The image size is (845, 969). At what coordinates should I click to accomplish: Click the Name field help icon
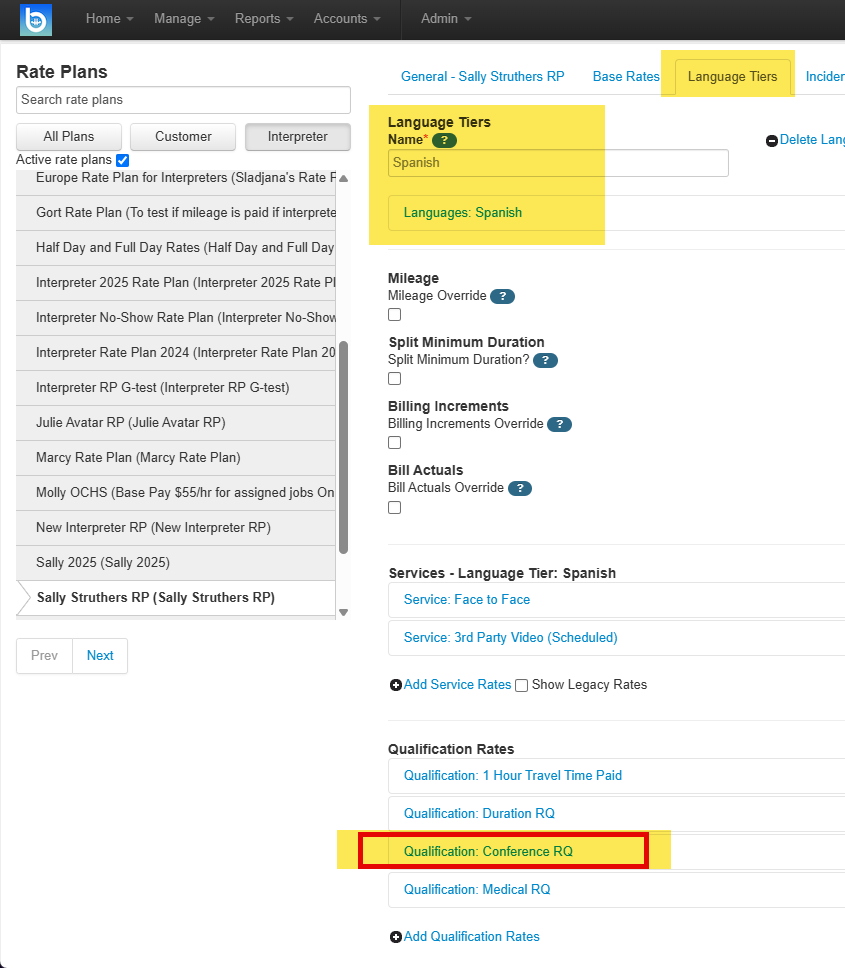pos(444,140)
